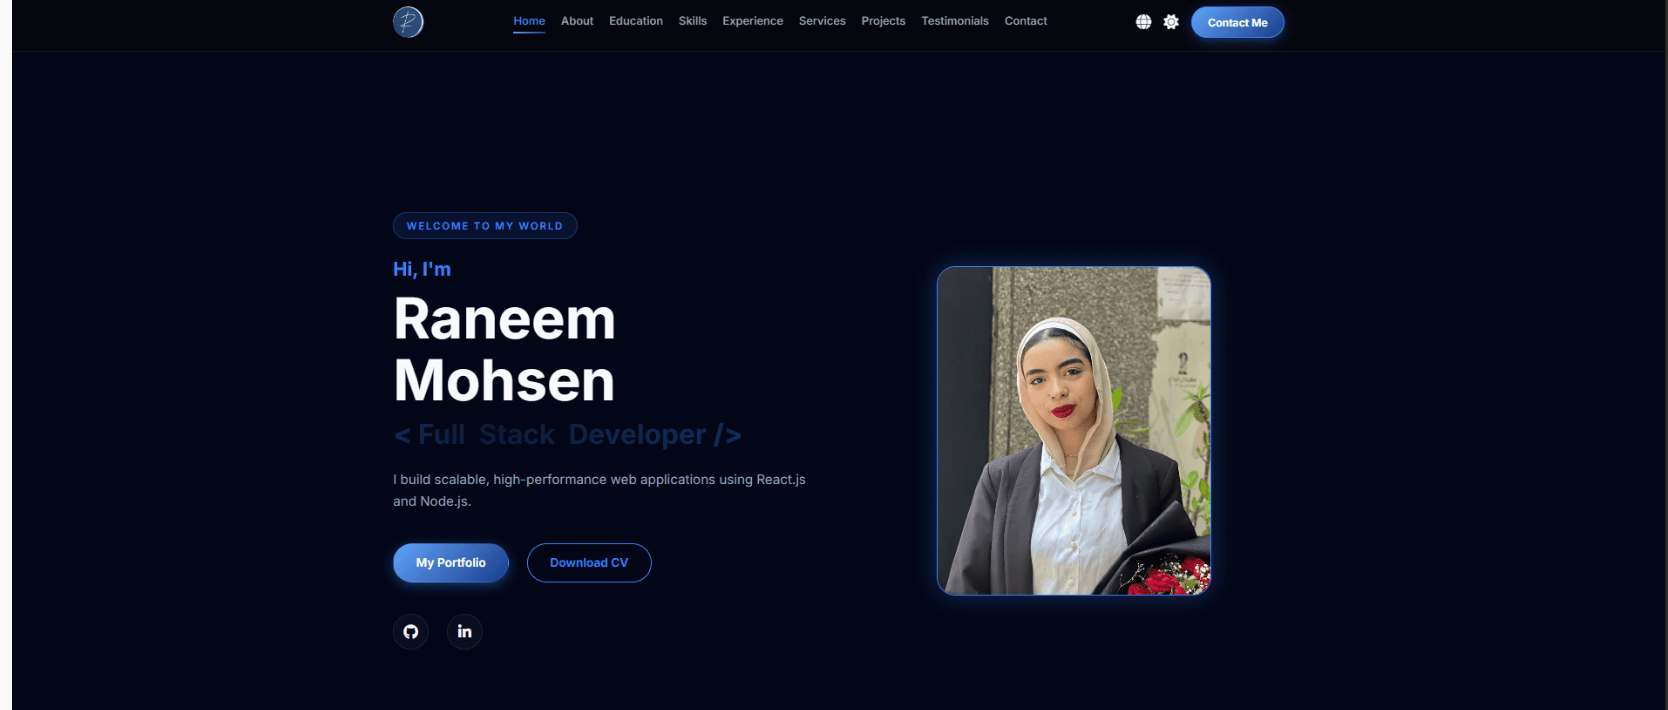Viewport: 1668px width, 710px height.
Task: Click the Welcome To My World badge
Action: 485,226
